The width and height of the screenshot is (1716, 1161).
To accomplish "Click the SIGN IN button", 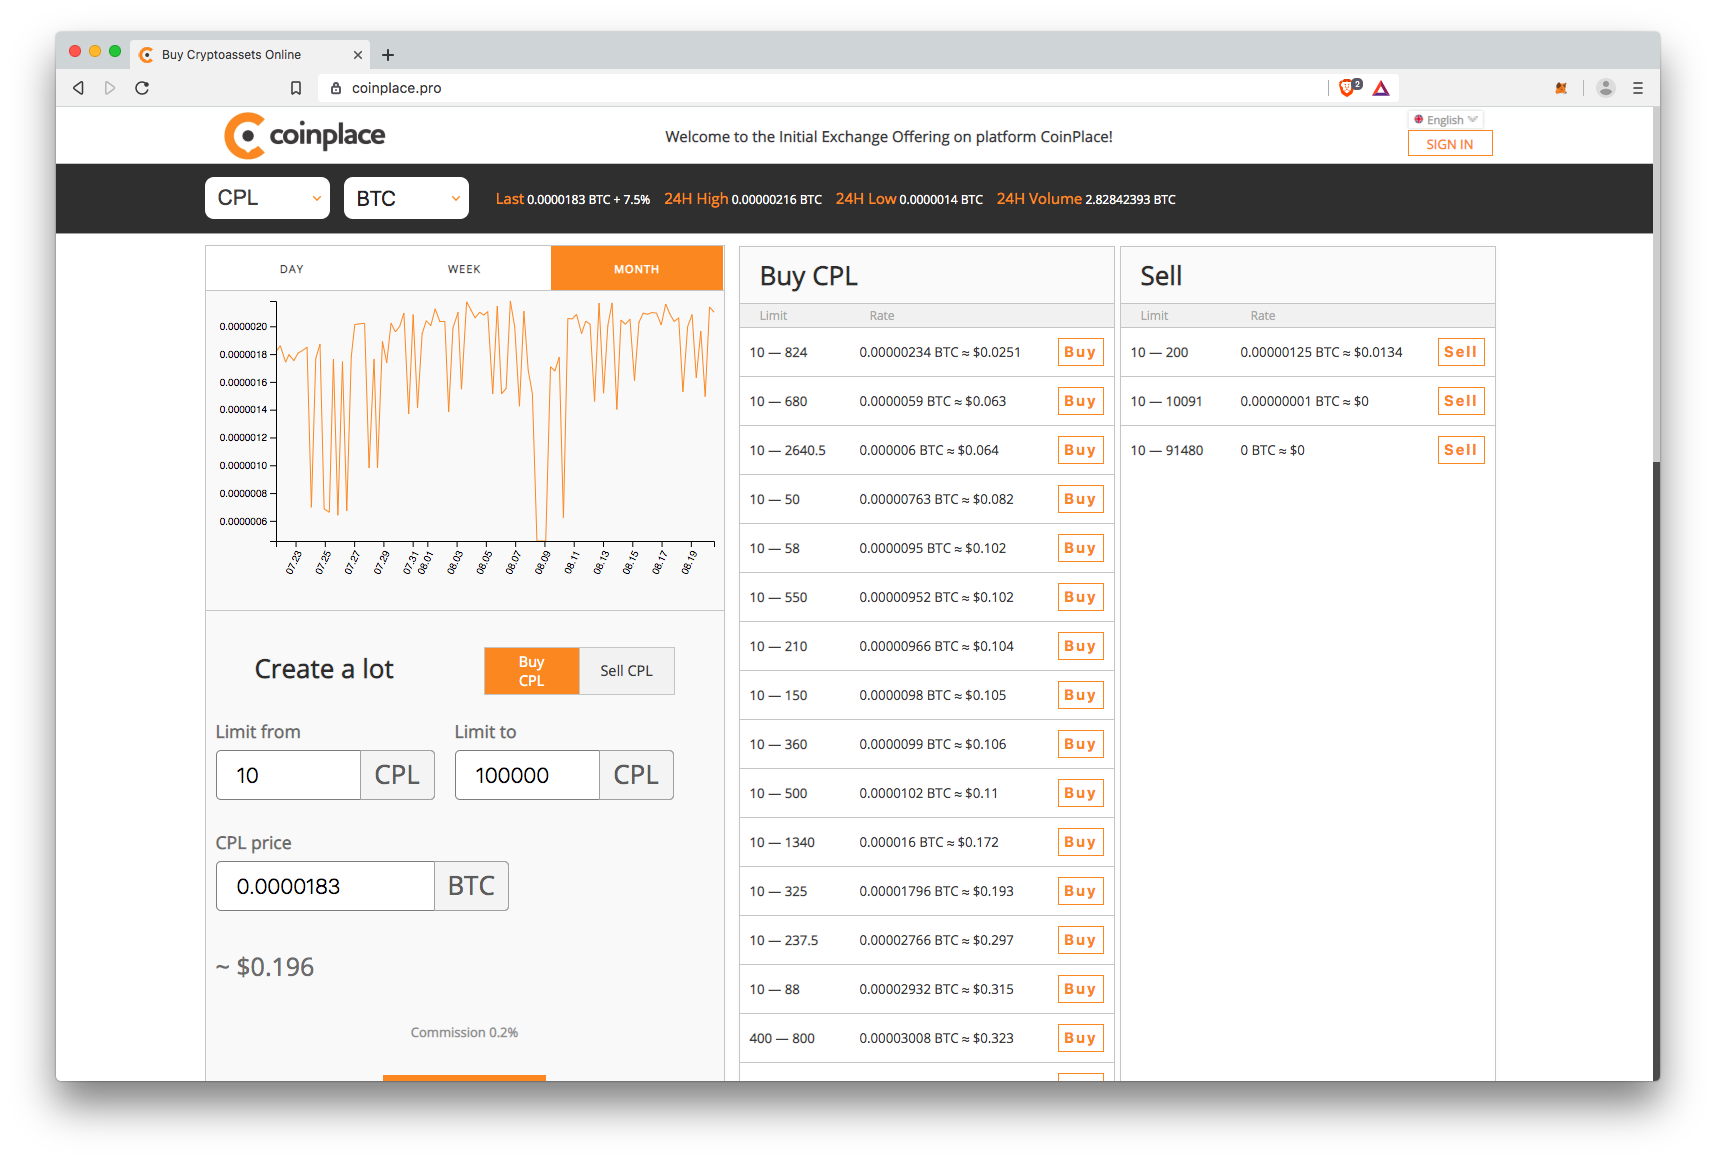I will click(x=1450, y=144).
